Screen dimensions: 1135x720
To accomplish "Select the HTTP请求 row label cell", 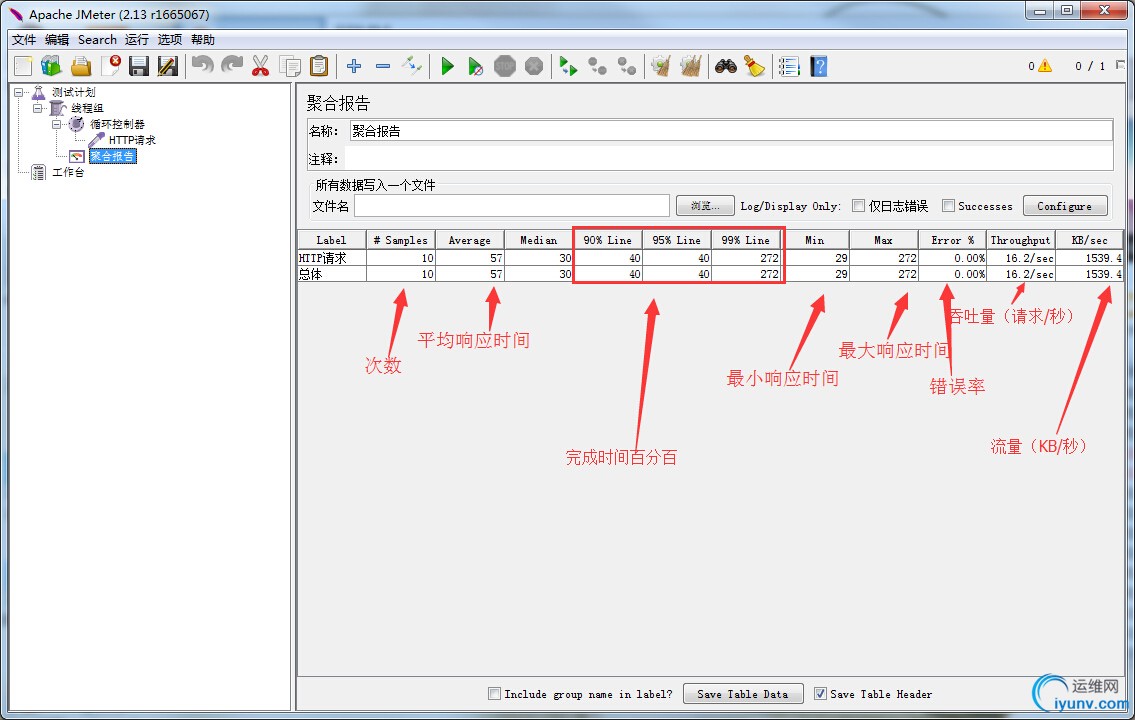I will 332,258.
